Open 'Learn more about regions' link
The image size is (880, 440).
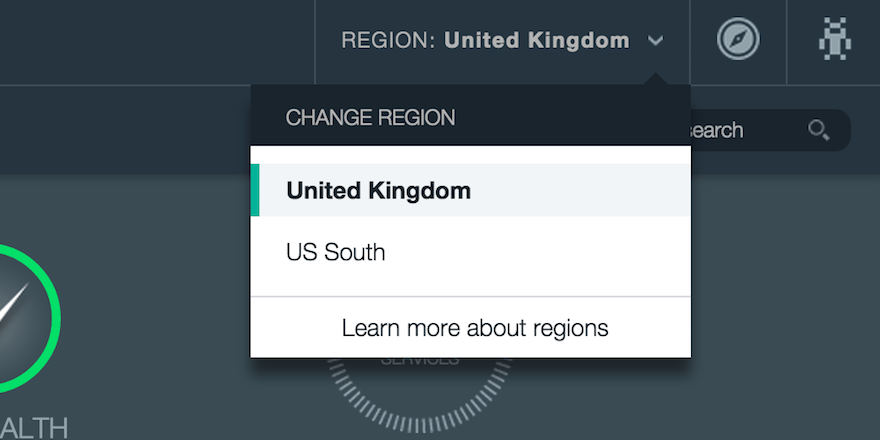(475, 328)
